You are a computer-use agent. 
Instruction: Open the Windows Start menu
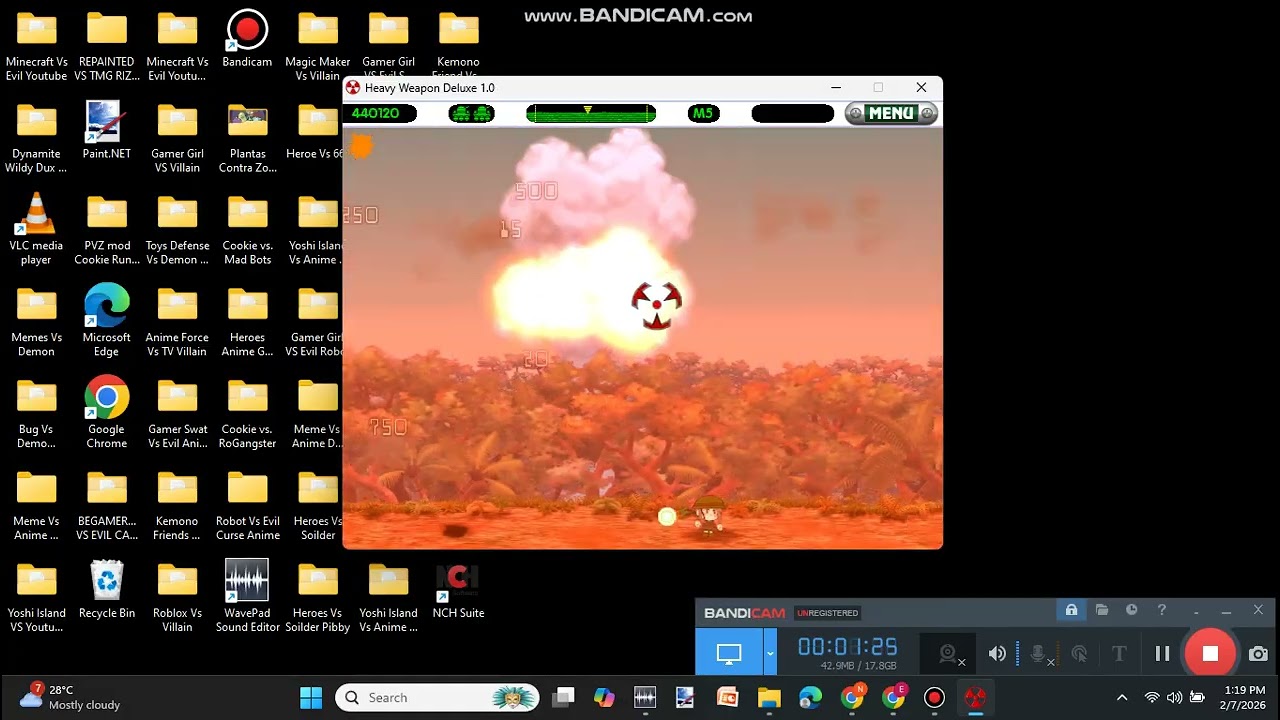311,697
